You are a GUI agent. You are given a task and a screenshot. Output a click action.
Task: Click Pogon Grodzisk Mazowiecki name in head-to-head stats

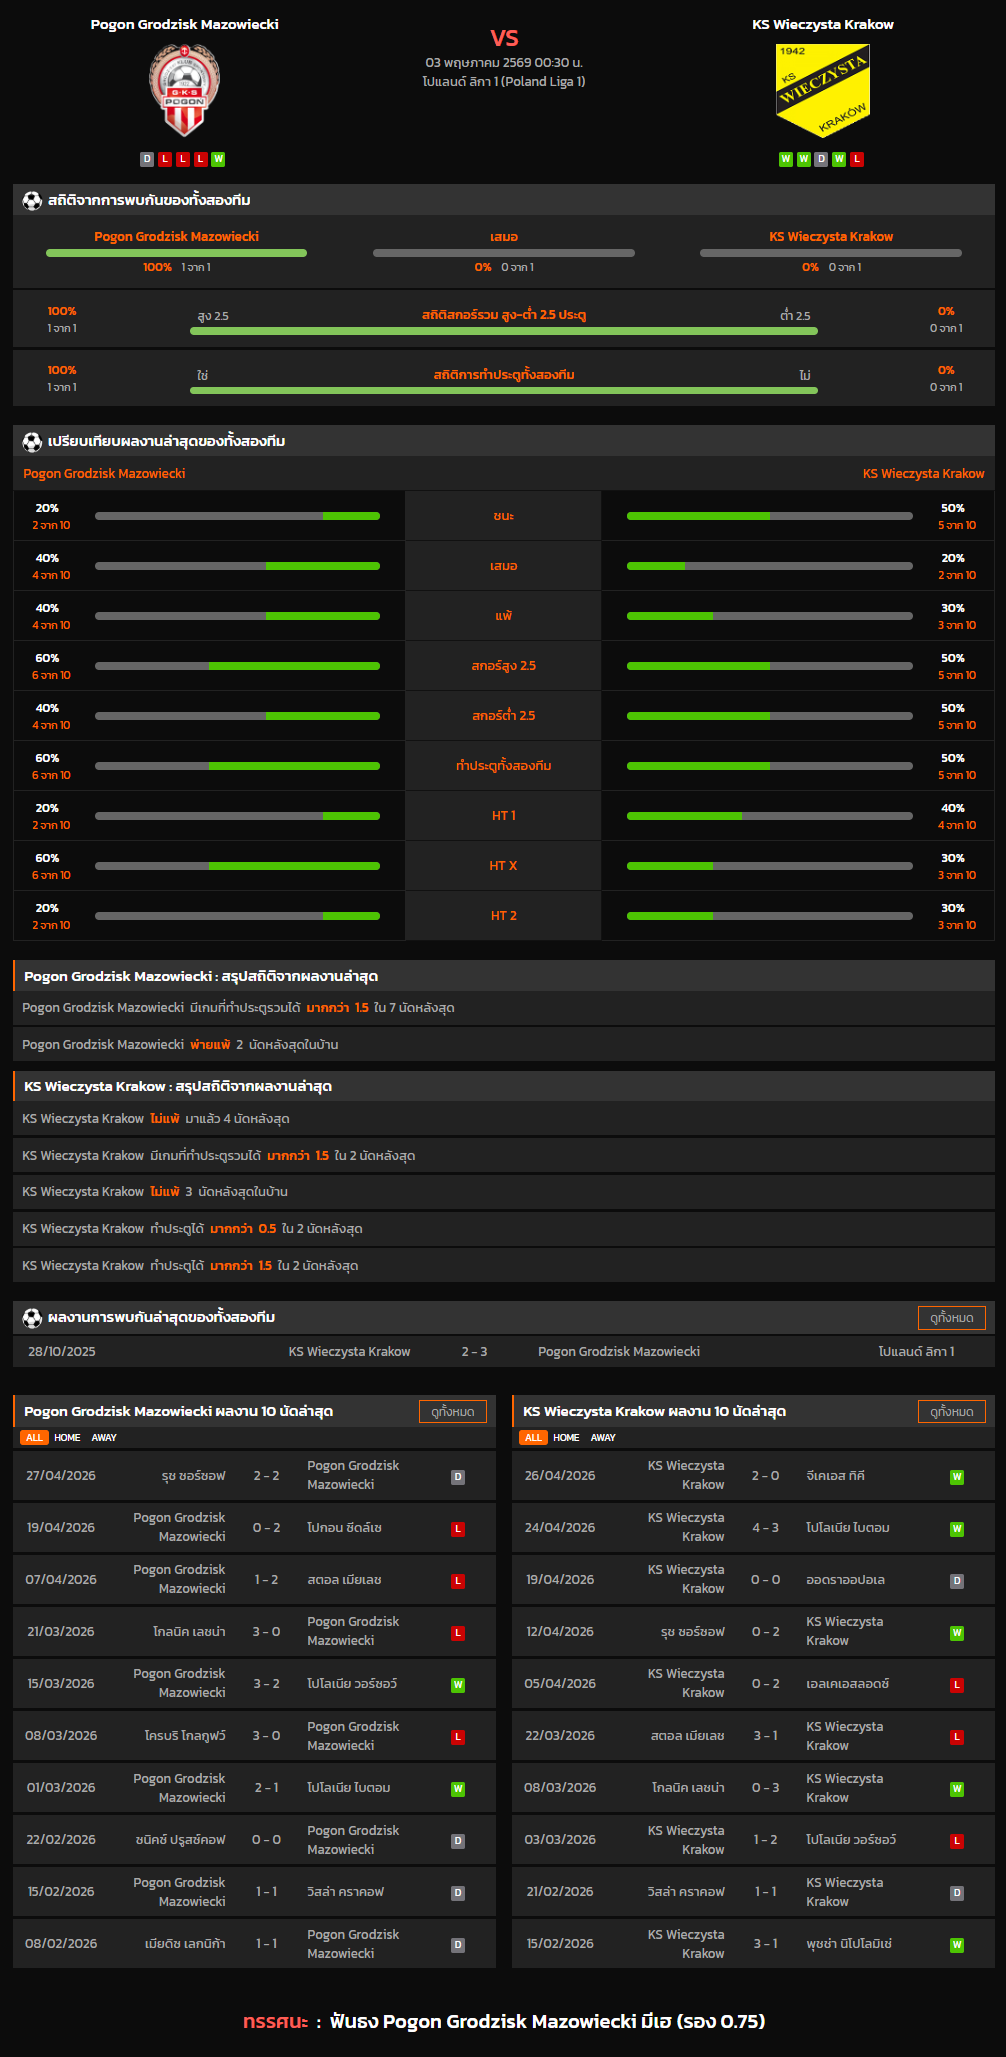point(176,236)
